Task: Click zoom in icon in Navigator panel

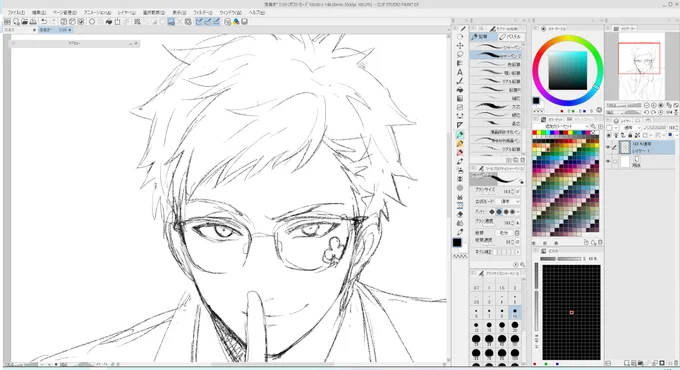Action: tap(654, 105)
